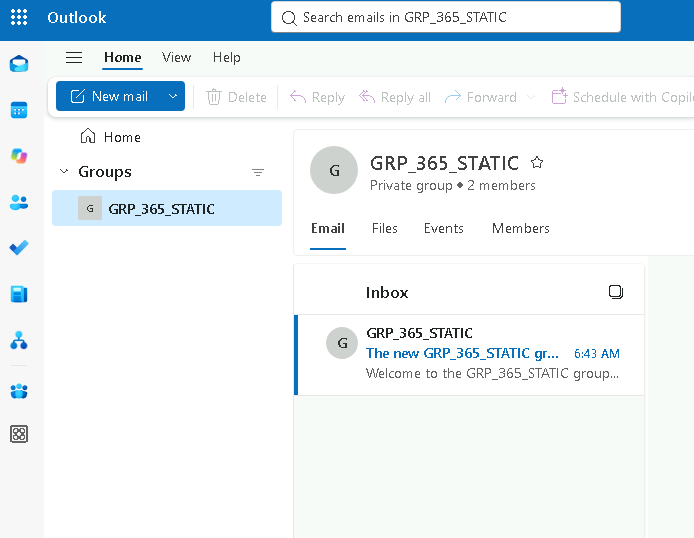This screenshot has height=538, width=694.
Task: Open the welcome email from GRP_365_STATIC
Action: [469, 354]
